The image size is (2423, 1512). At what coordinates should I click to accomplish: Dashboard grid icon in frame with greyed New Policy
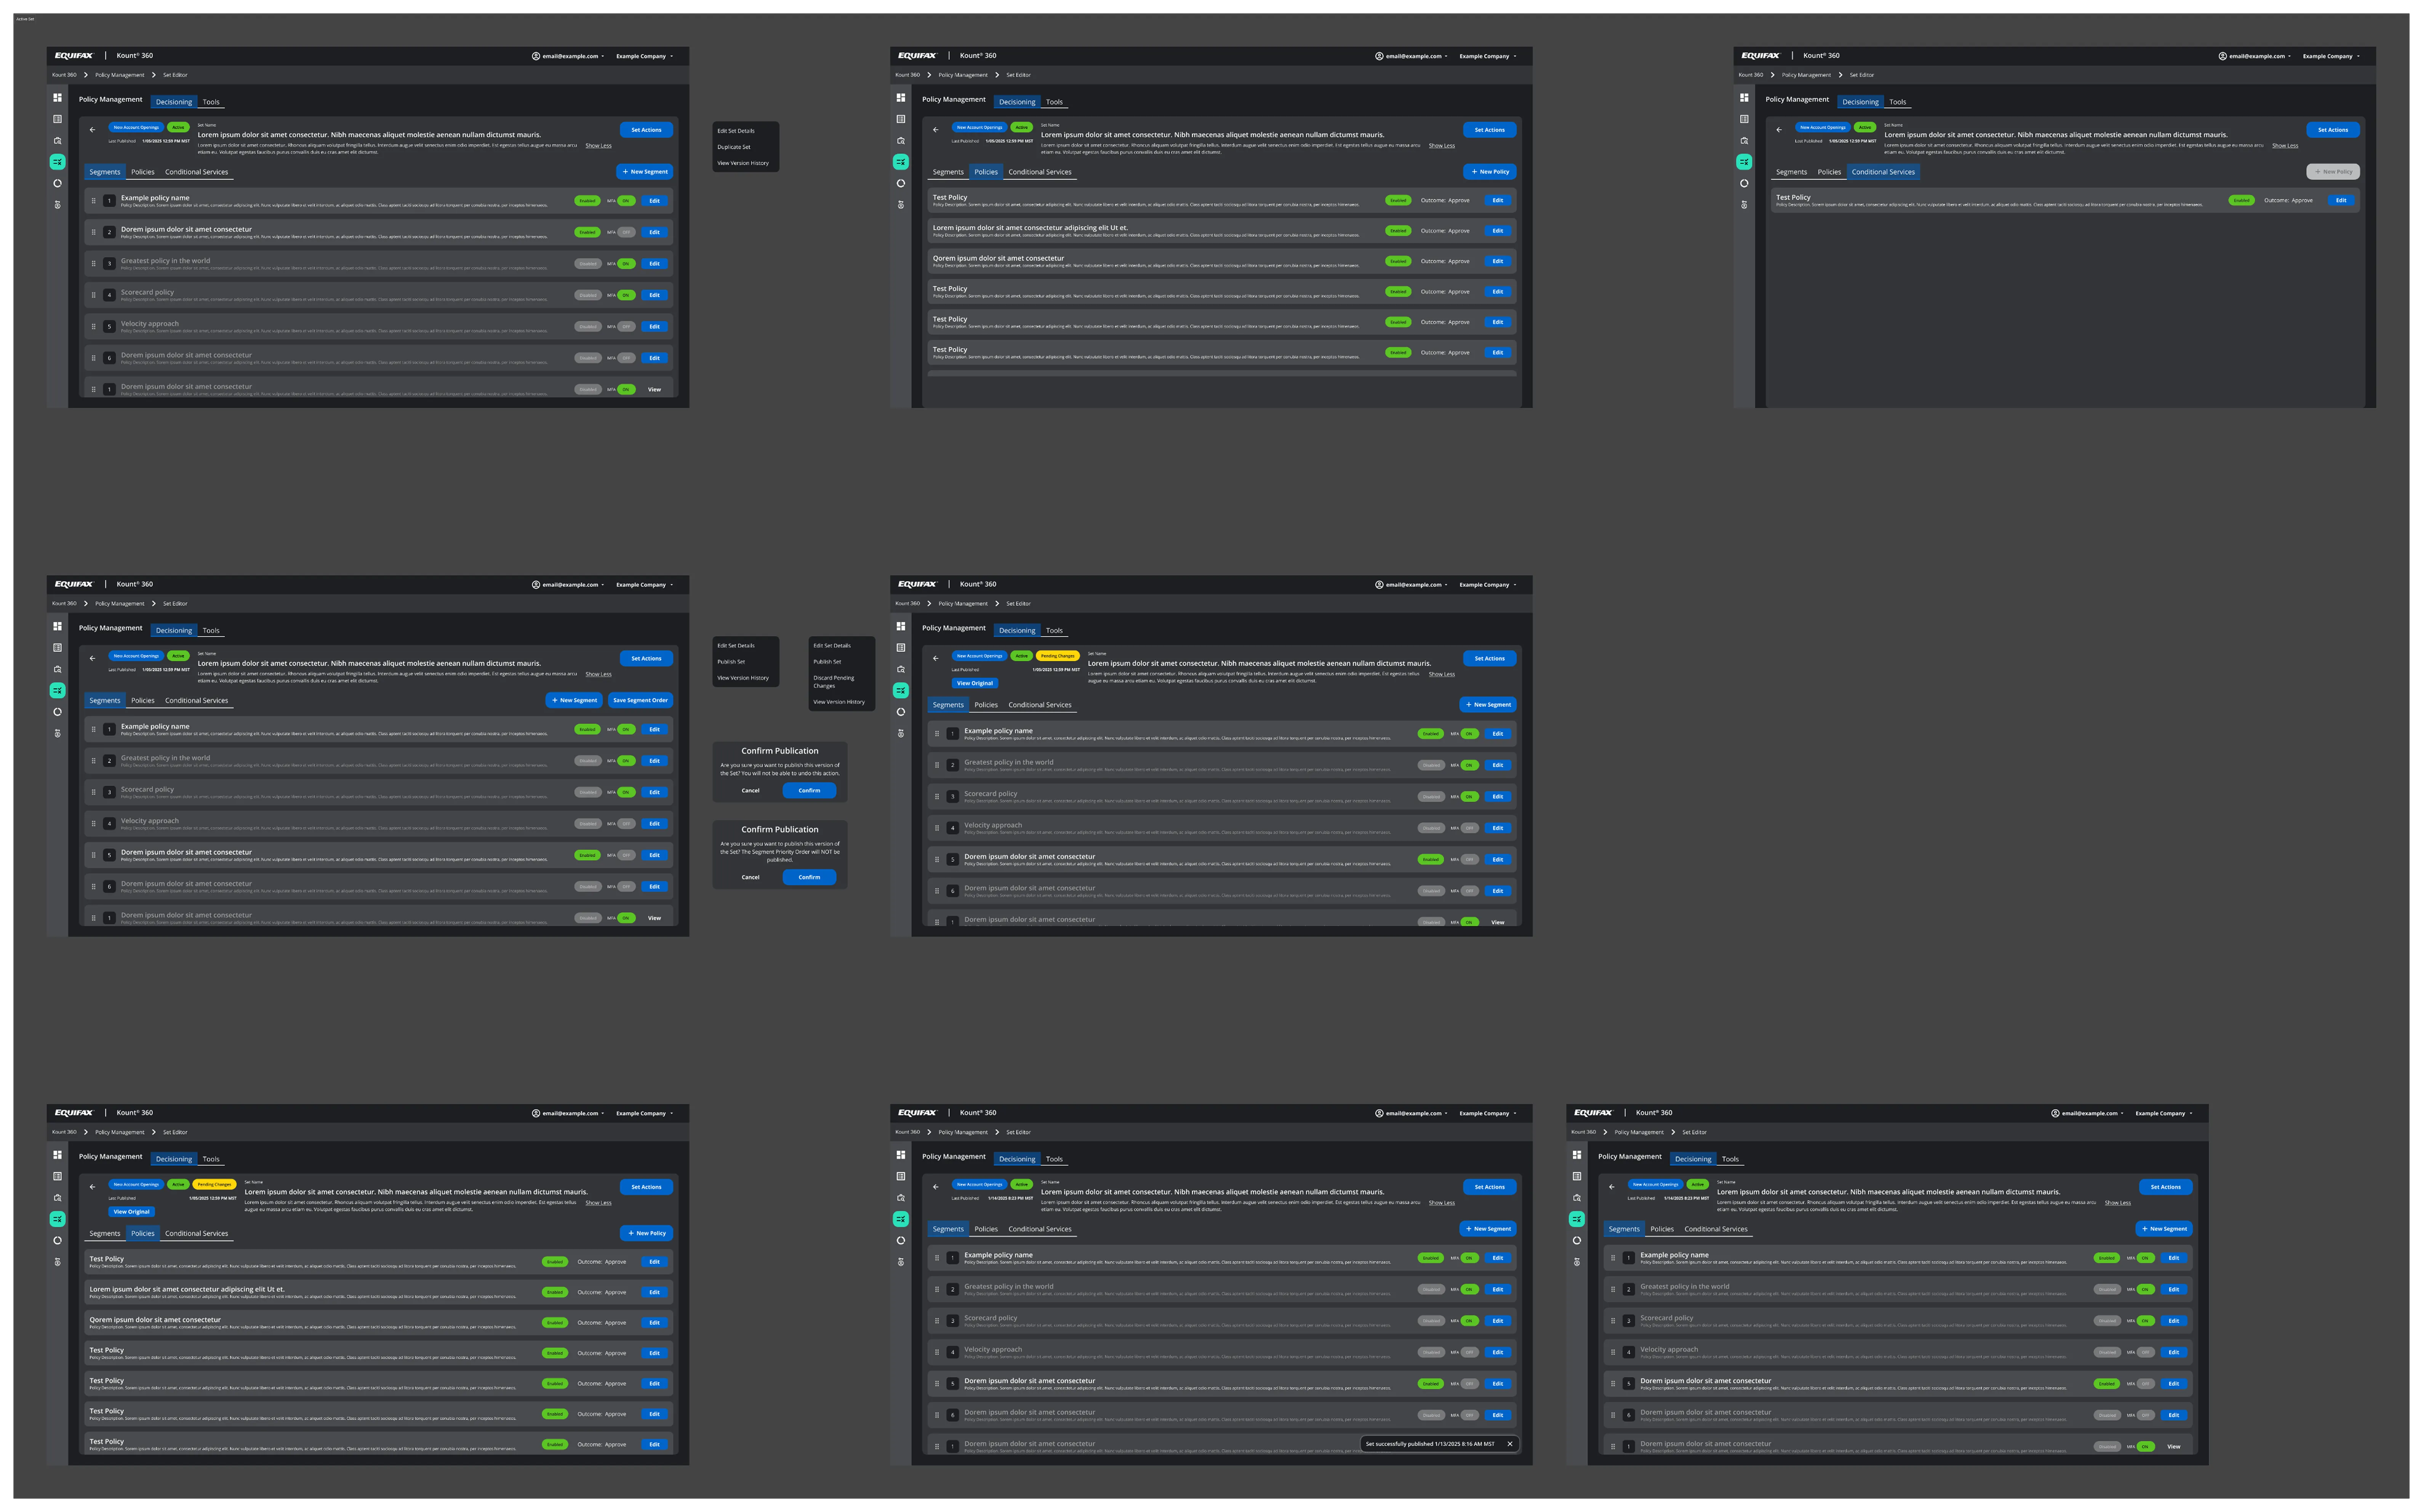click(1744, 97)
